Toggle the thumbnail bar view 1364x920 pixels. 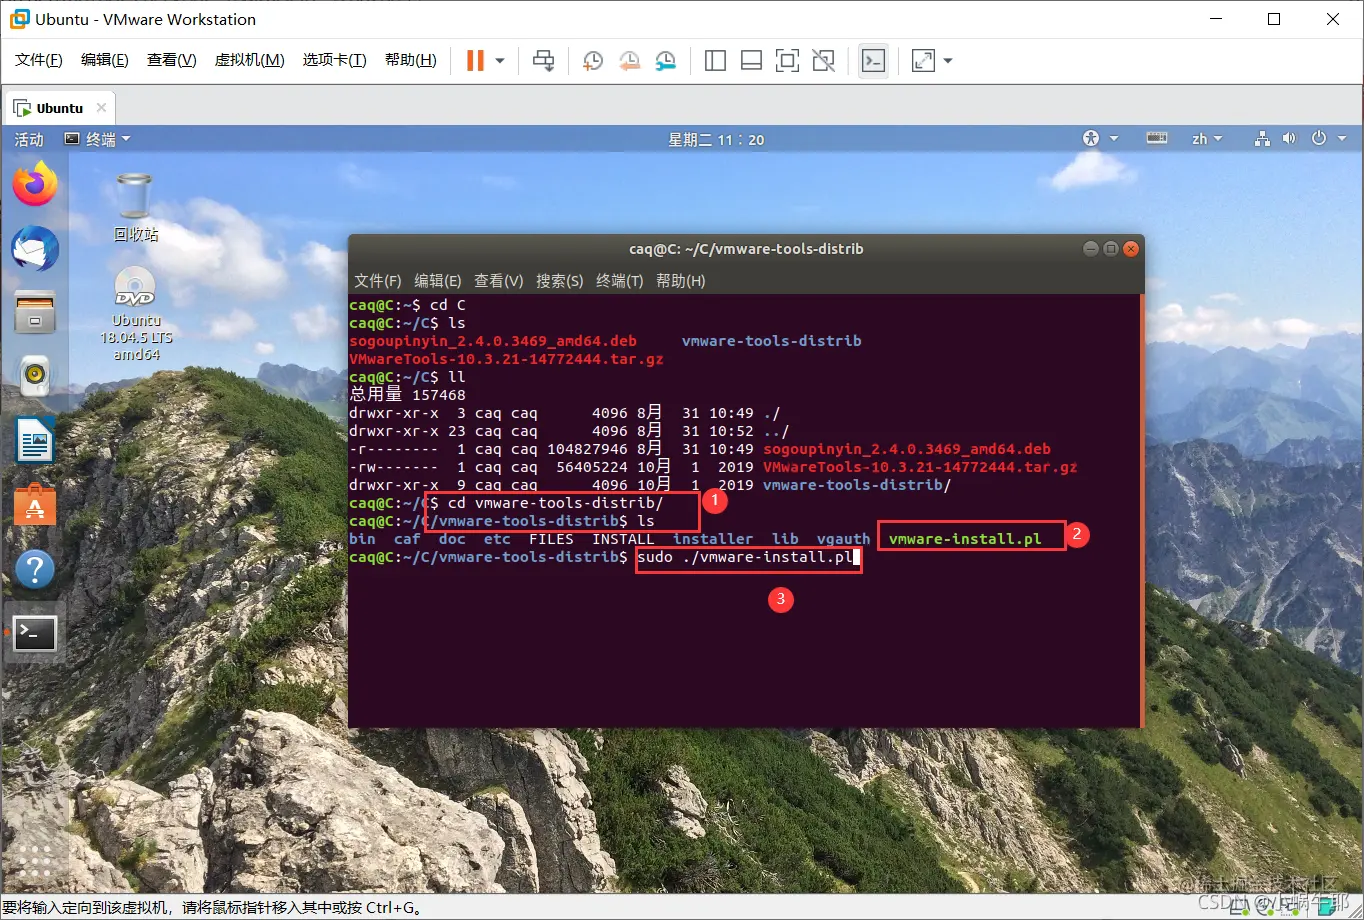(x=751, y=61)
